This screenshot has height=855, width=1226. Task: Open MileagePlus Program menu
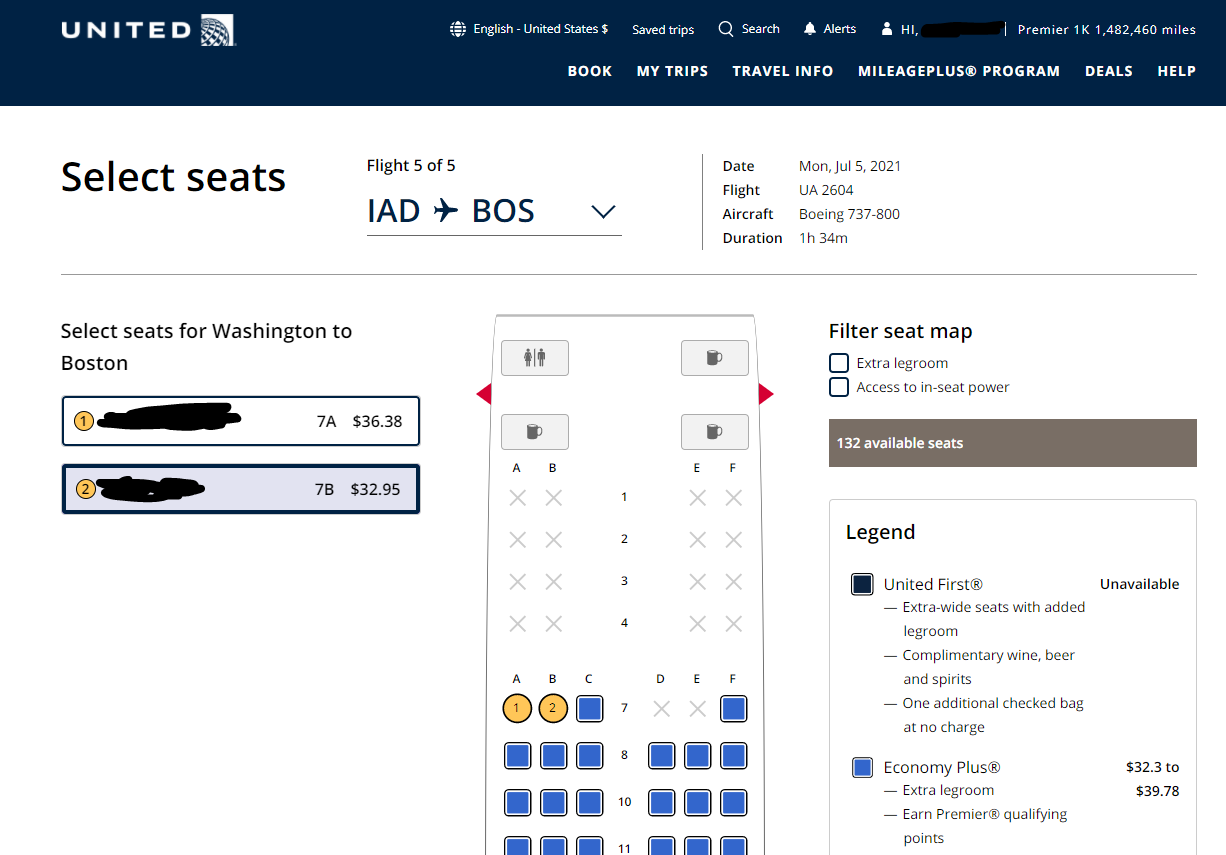959,71
